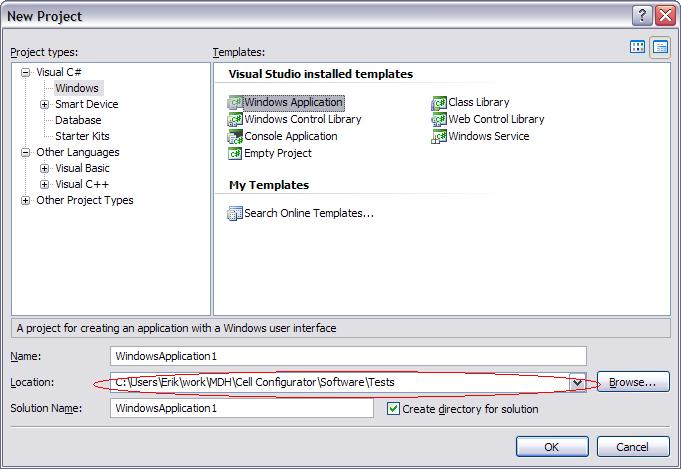The height and width of the screenshot is (469, 681).
Task: Open the dialog help question mark
Action: (642, 16)
